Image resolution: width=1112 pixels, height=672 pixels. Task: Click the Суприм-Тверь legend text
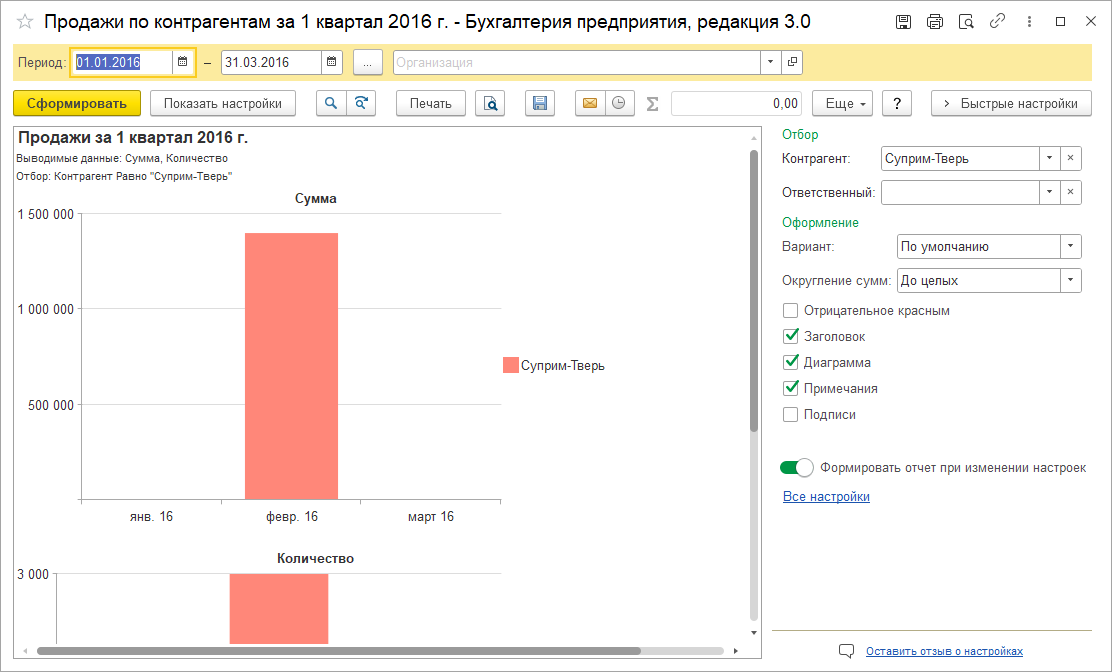tap(562, 366)
